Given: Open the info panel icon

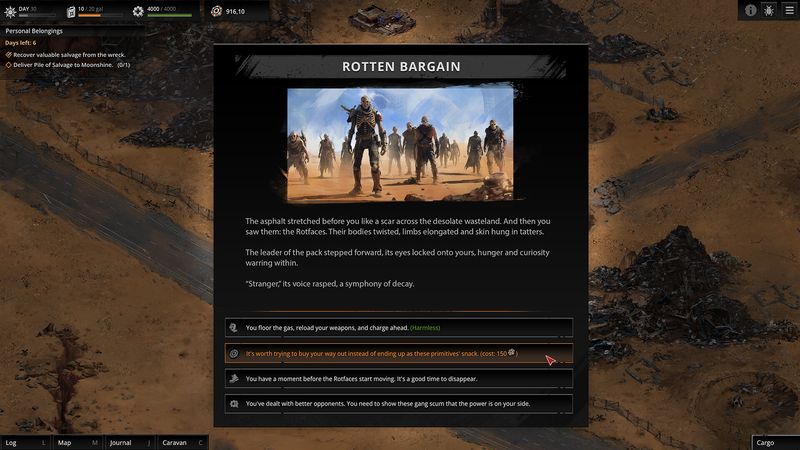Looking at the screenshot, I should pyautogui.click(x=751, y=10).
